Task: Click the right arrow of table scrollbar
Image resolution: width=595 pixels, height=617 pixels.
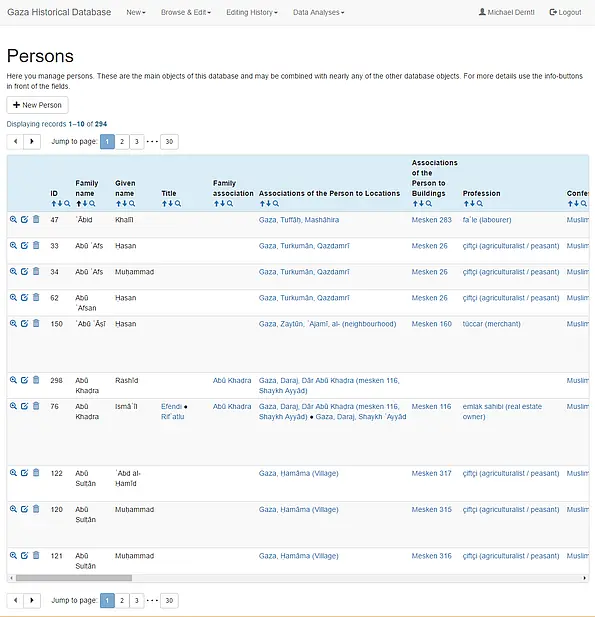Action: click(x=584, y=578)
